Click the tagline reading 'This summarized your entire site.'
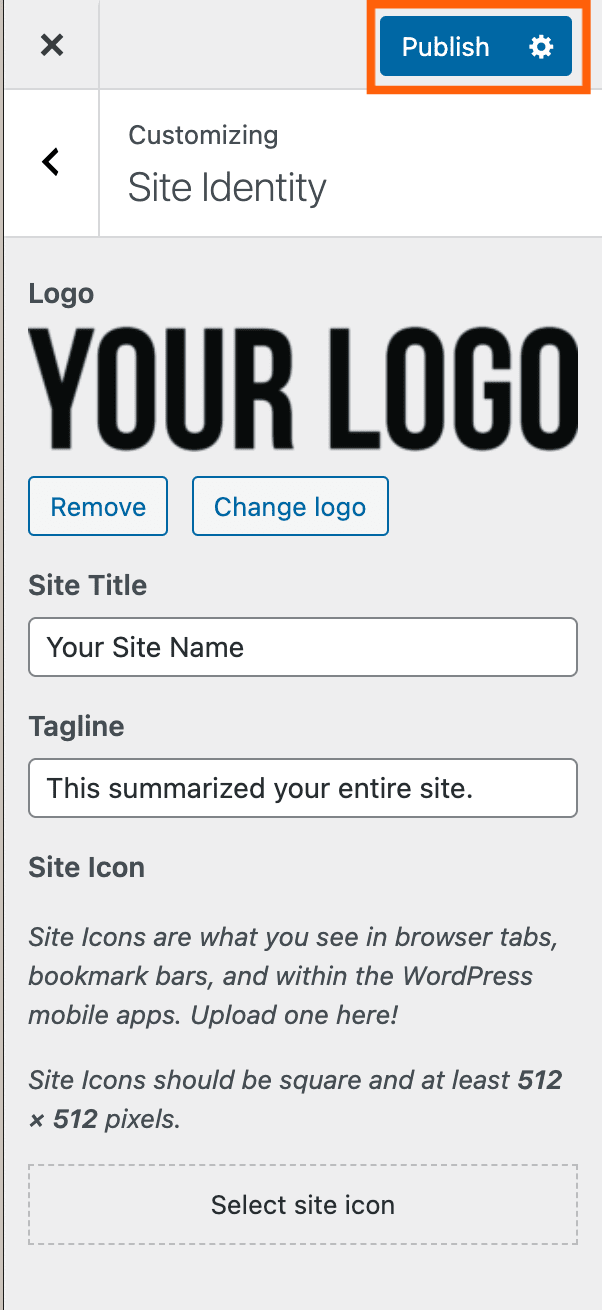Image resolution: width=602 pixels, height=1310 pixels. point(302,788)
